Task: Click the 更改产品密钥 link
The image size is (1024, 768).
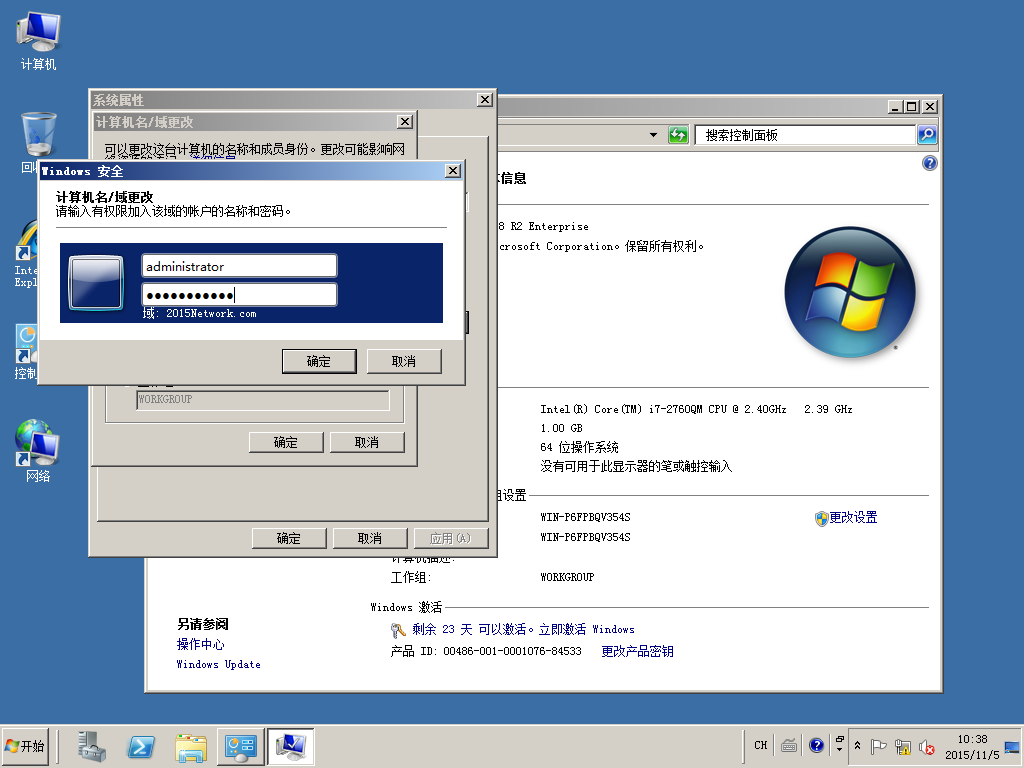Action: click(637, 651)
